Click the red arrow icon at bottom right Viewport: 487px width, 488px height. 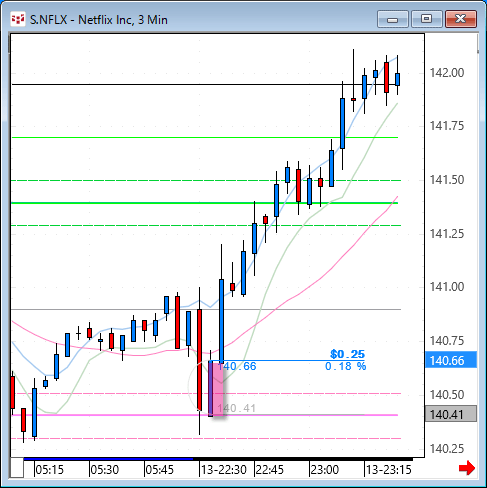coord(467,468)
